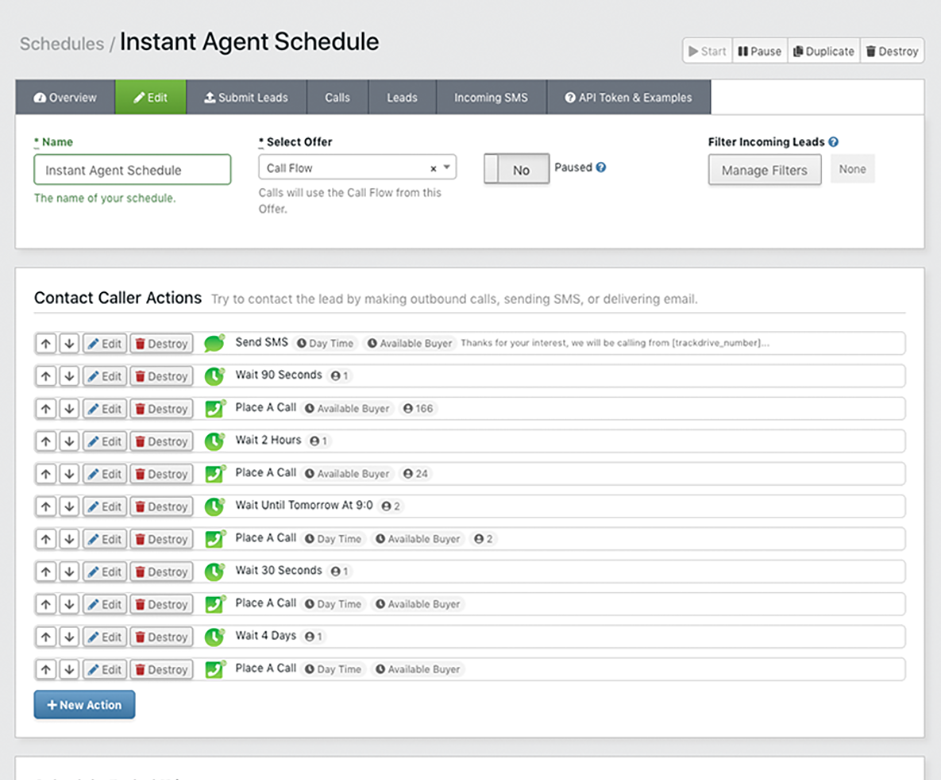Go to the Calls tab
941x780 pixels.
coord(337,97)
